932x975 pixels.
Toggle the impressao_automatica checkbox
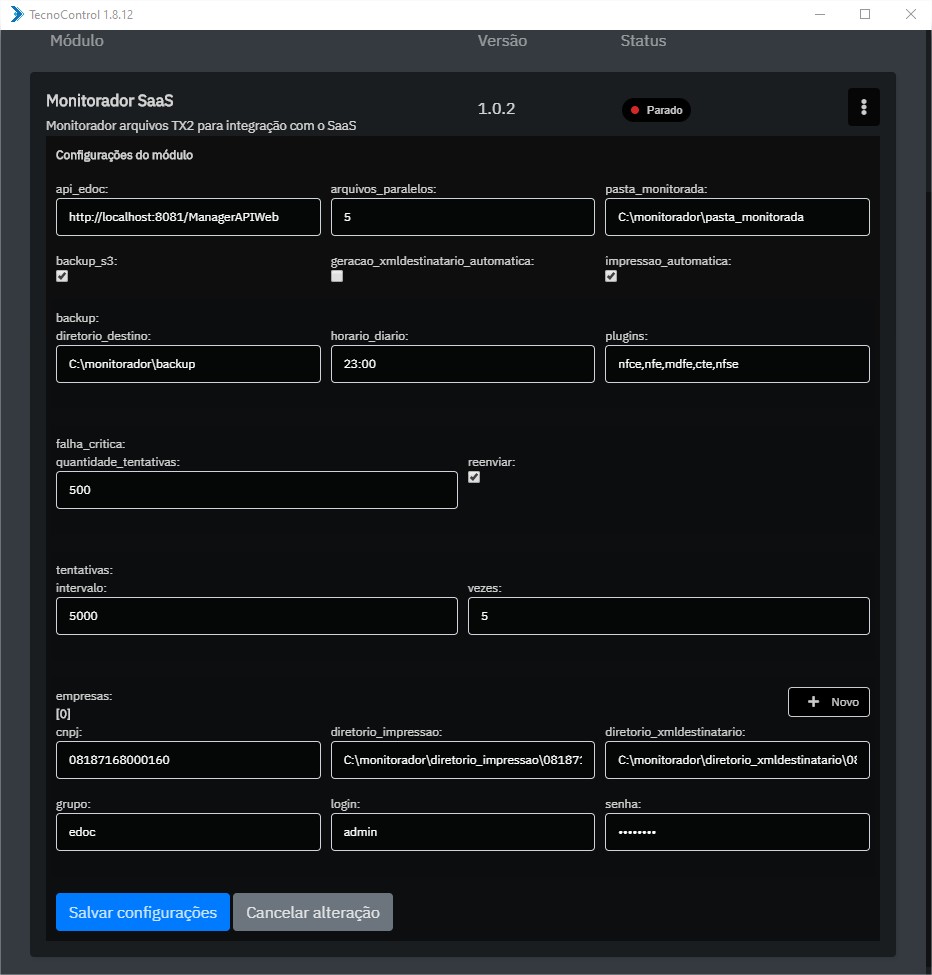611,276
